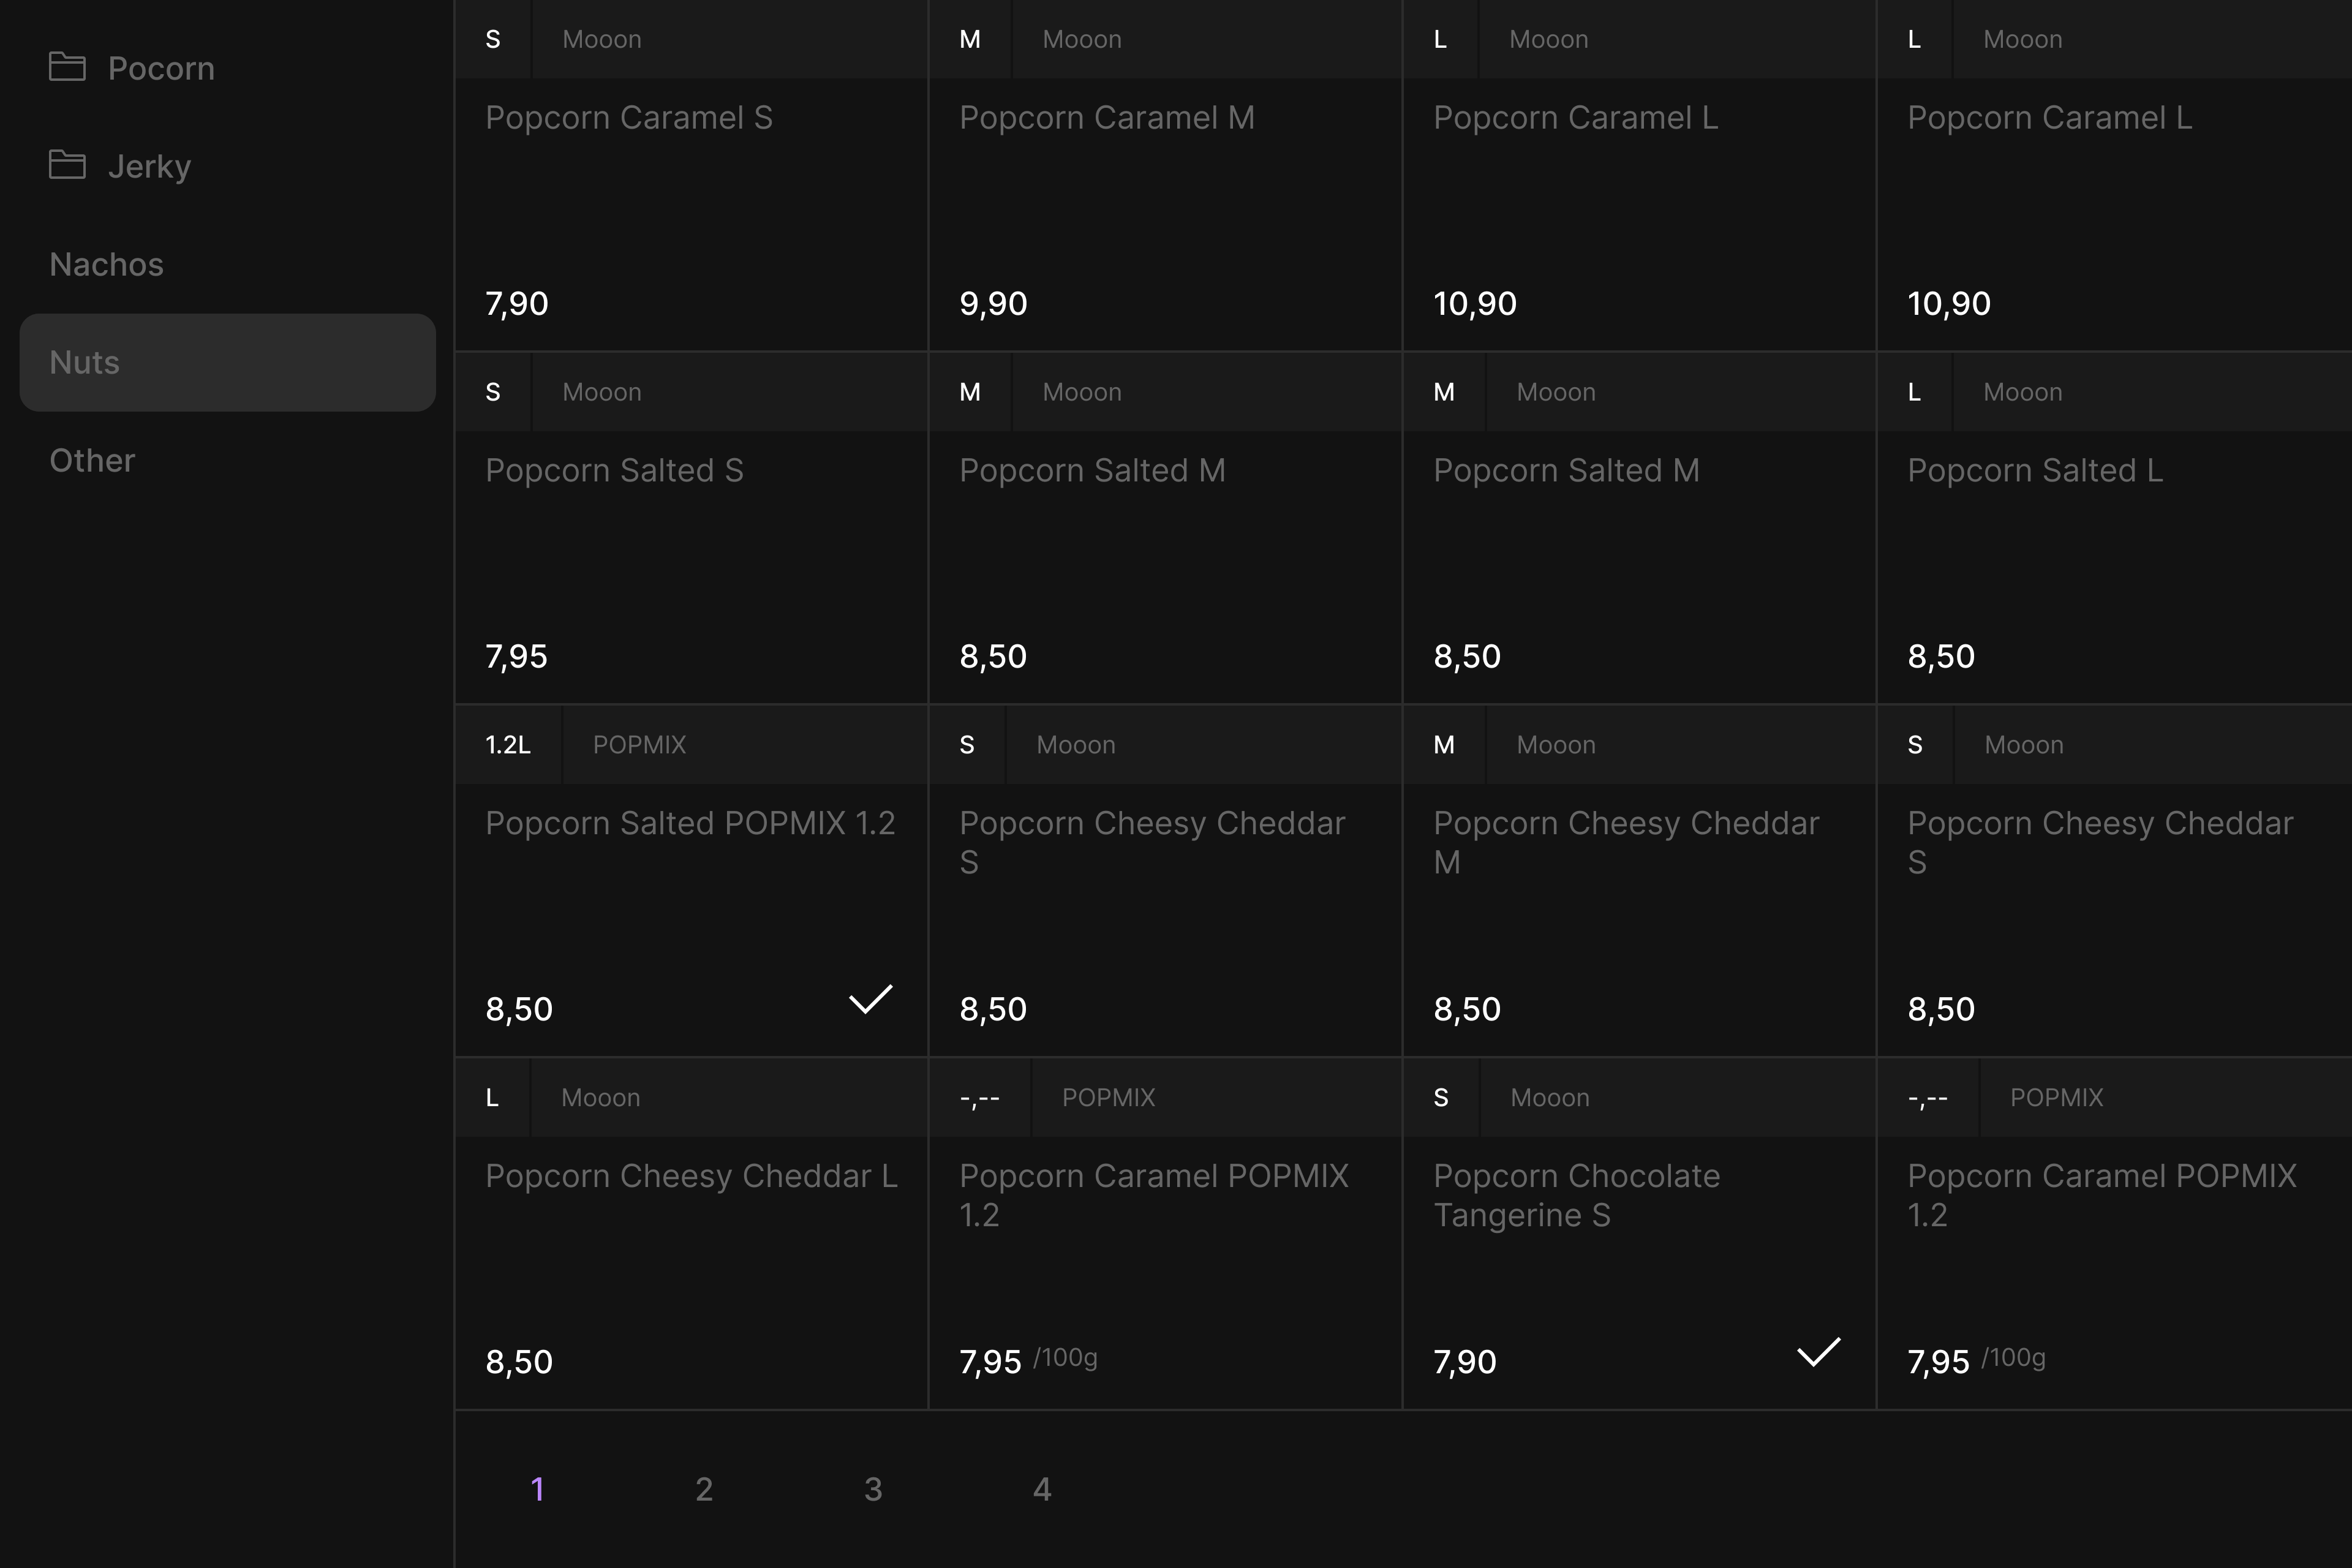2352x1568 pixels.
Task: Open the Pocorn folder icon
Action: coord(67,67)
